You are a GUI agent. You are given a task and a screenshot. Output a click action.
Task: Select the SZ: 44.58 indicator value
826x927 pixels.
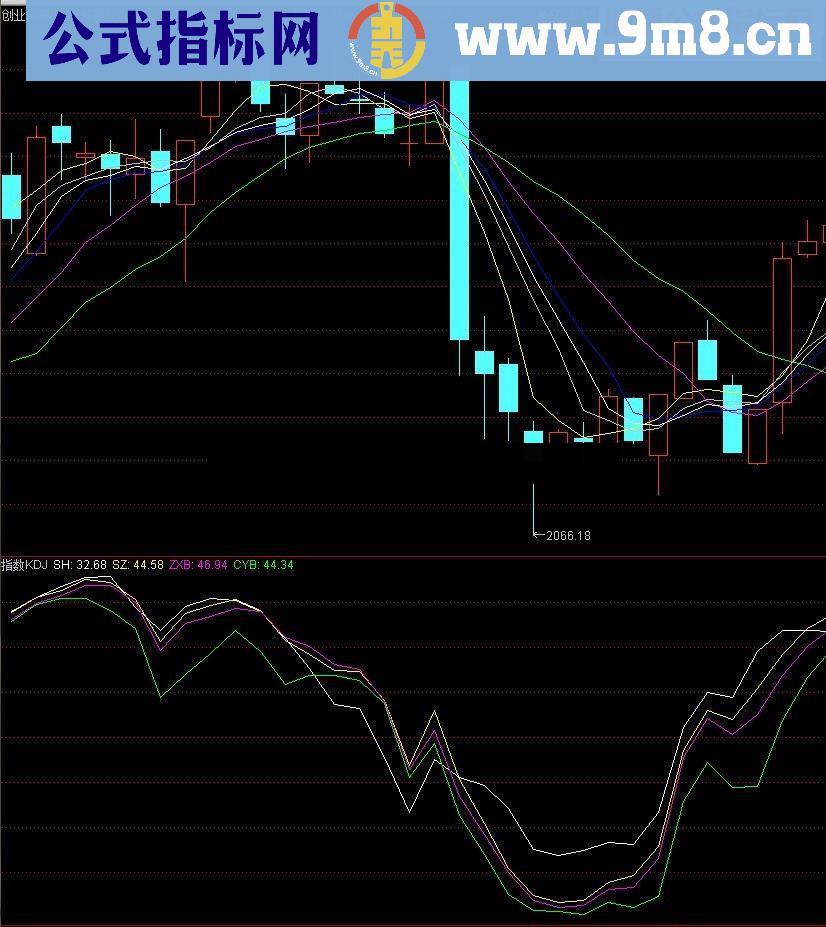138,565
